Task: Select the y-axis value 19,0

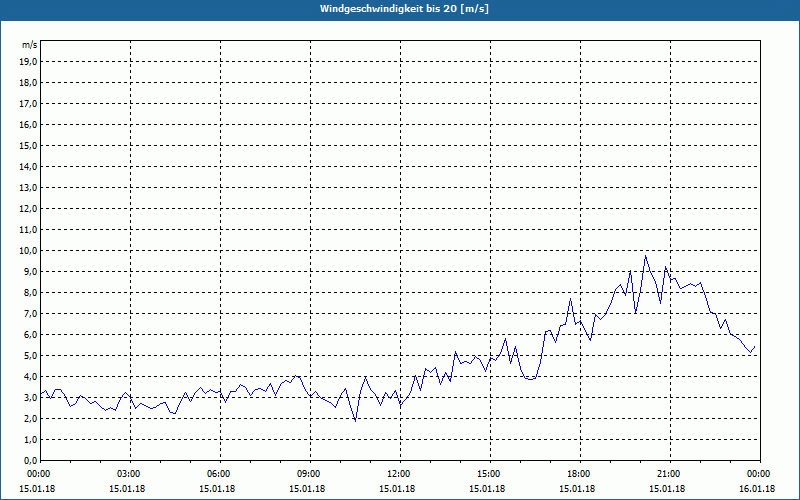Action: point(28,62)
